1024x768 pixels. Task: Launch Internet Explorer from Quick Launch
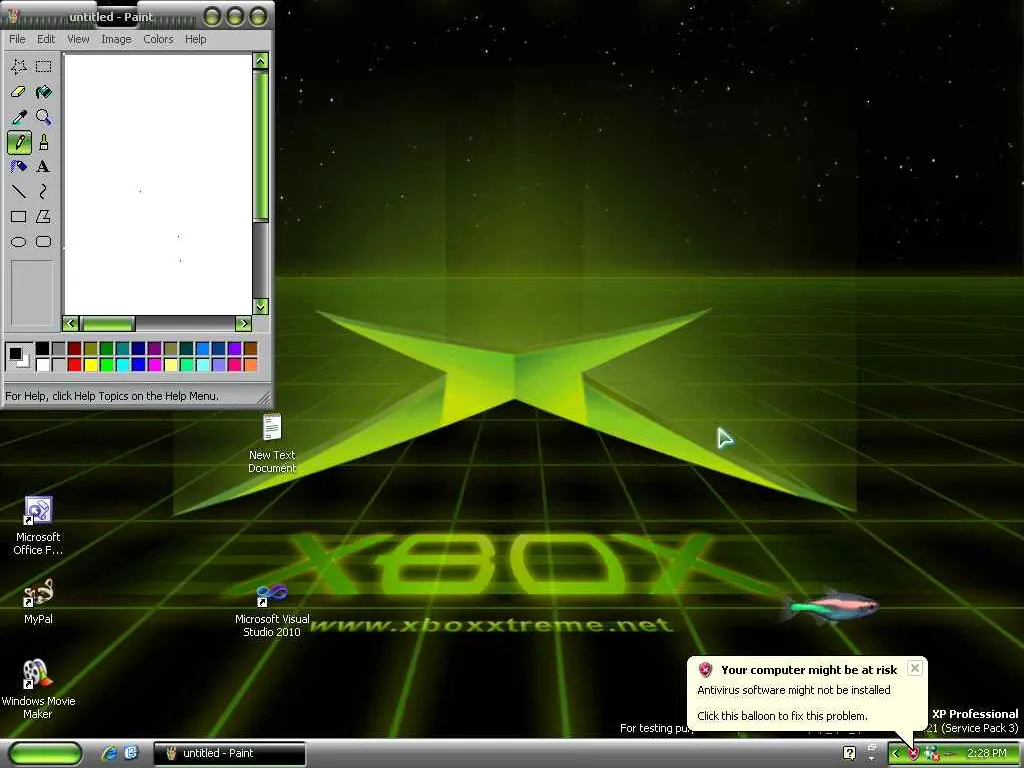coord(109,753)
